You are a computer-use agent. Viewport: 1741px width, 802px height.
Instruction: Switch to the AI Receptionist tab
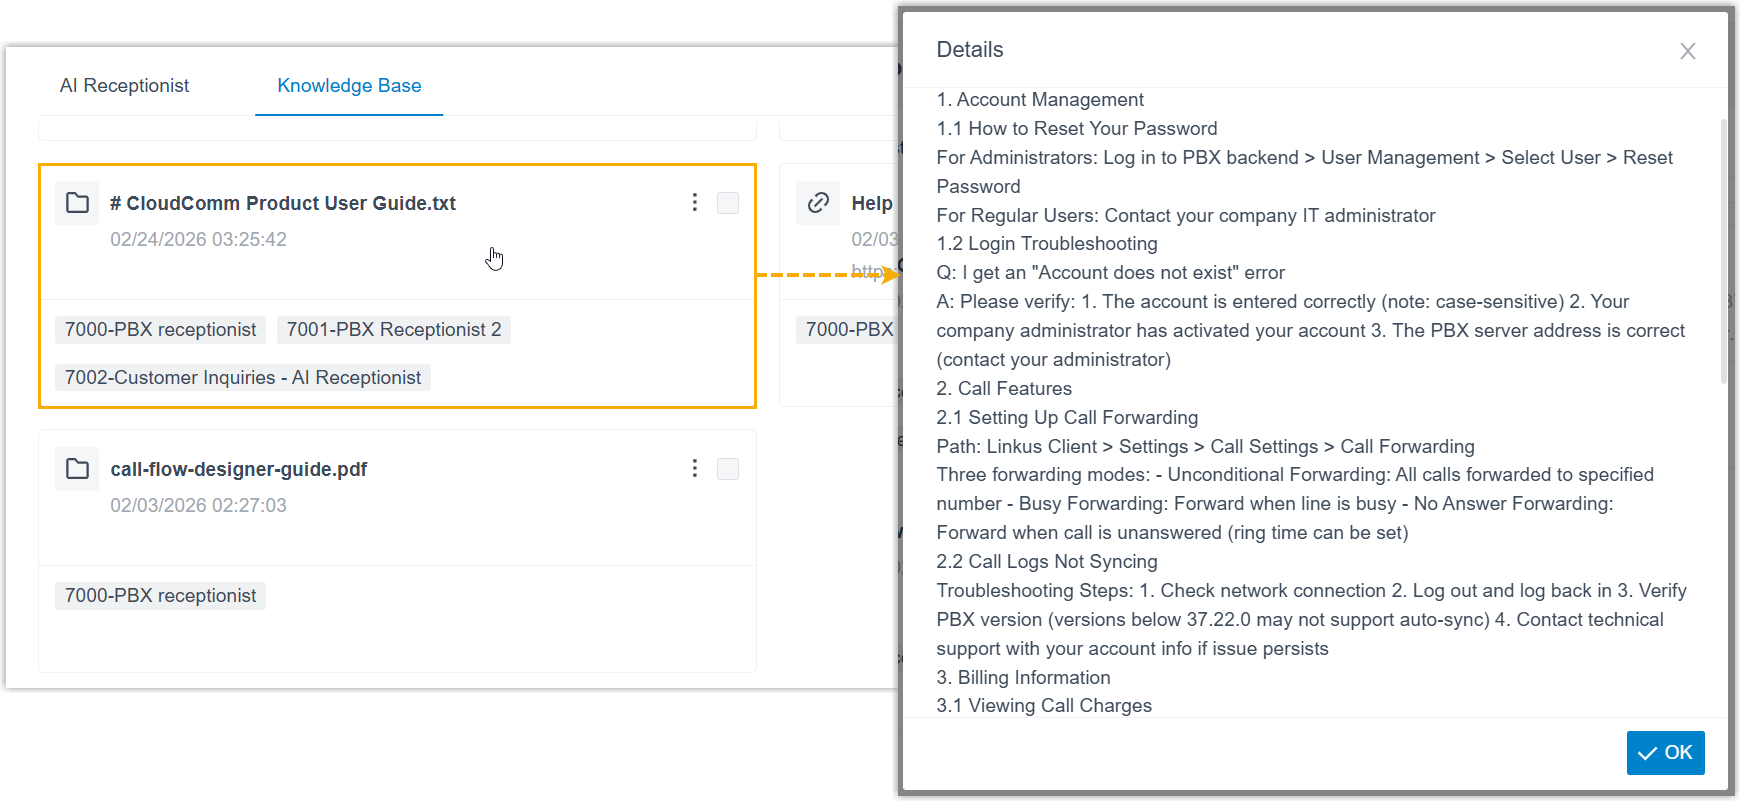124,86
